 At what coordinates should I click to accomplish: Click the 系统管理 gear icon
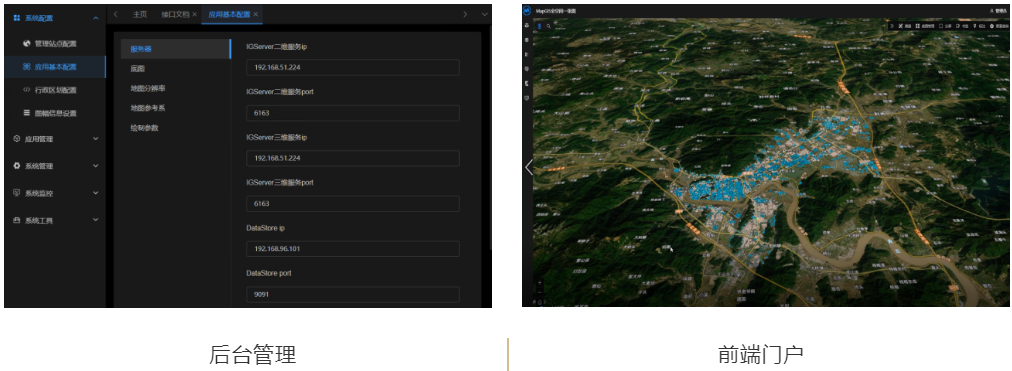[17, 166]
